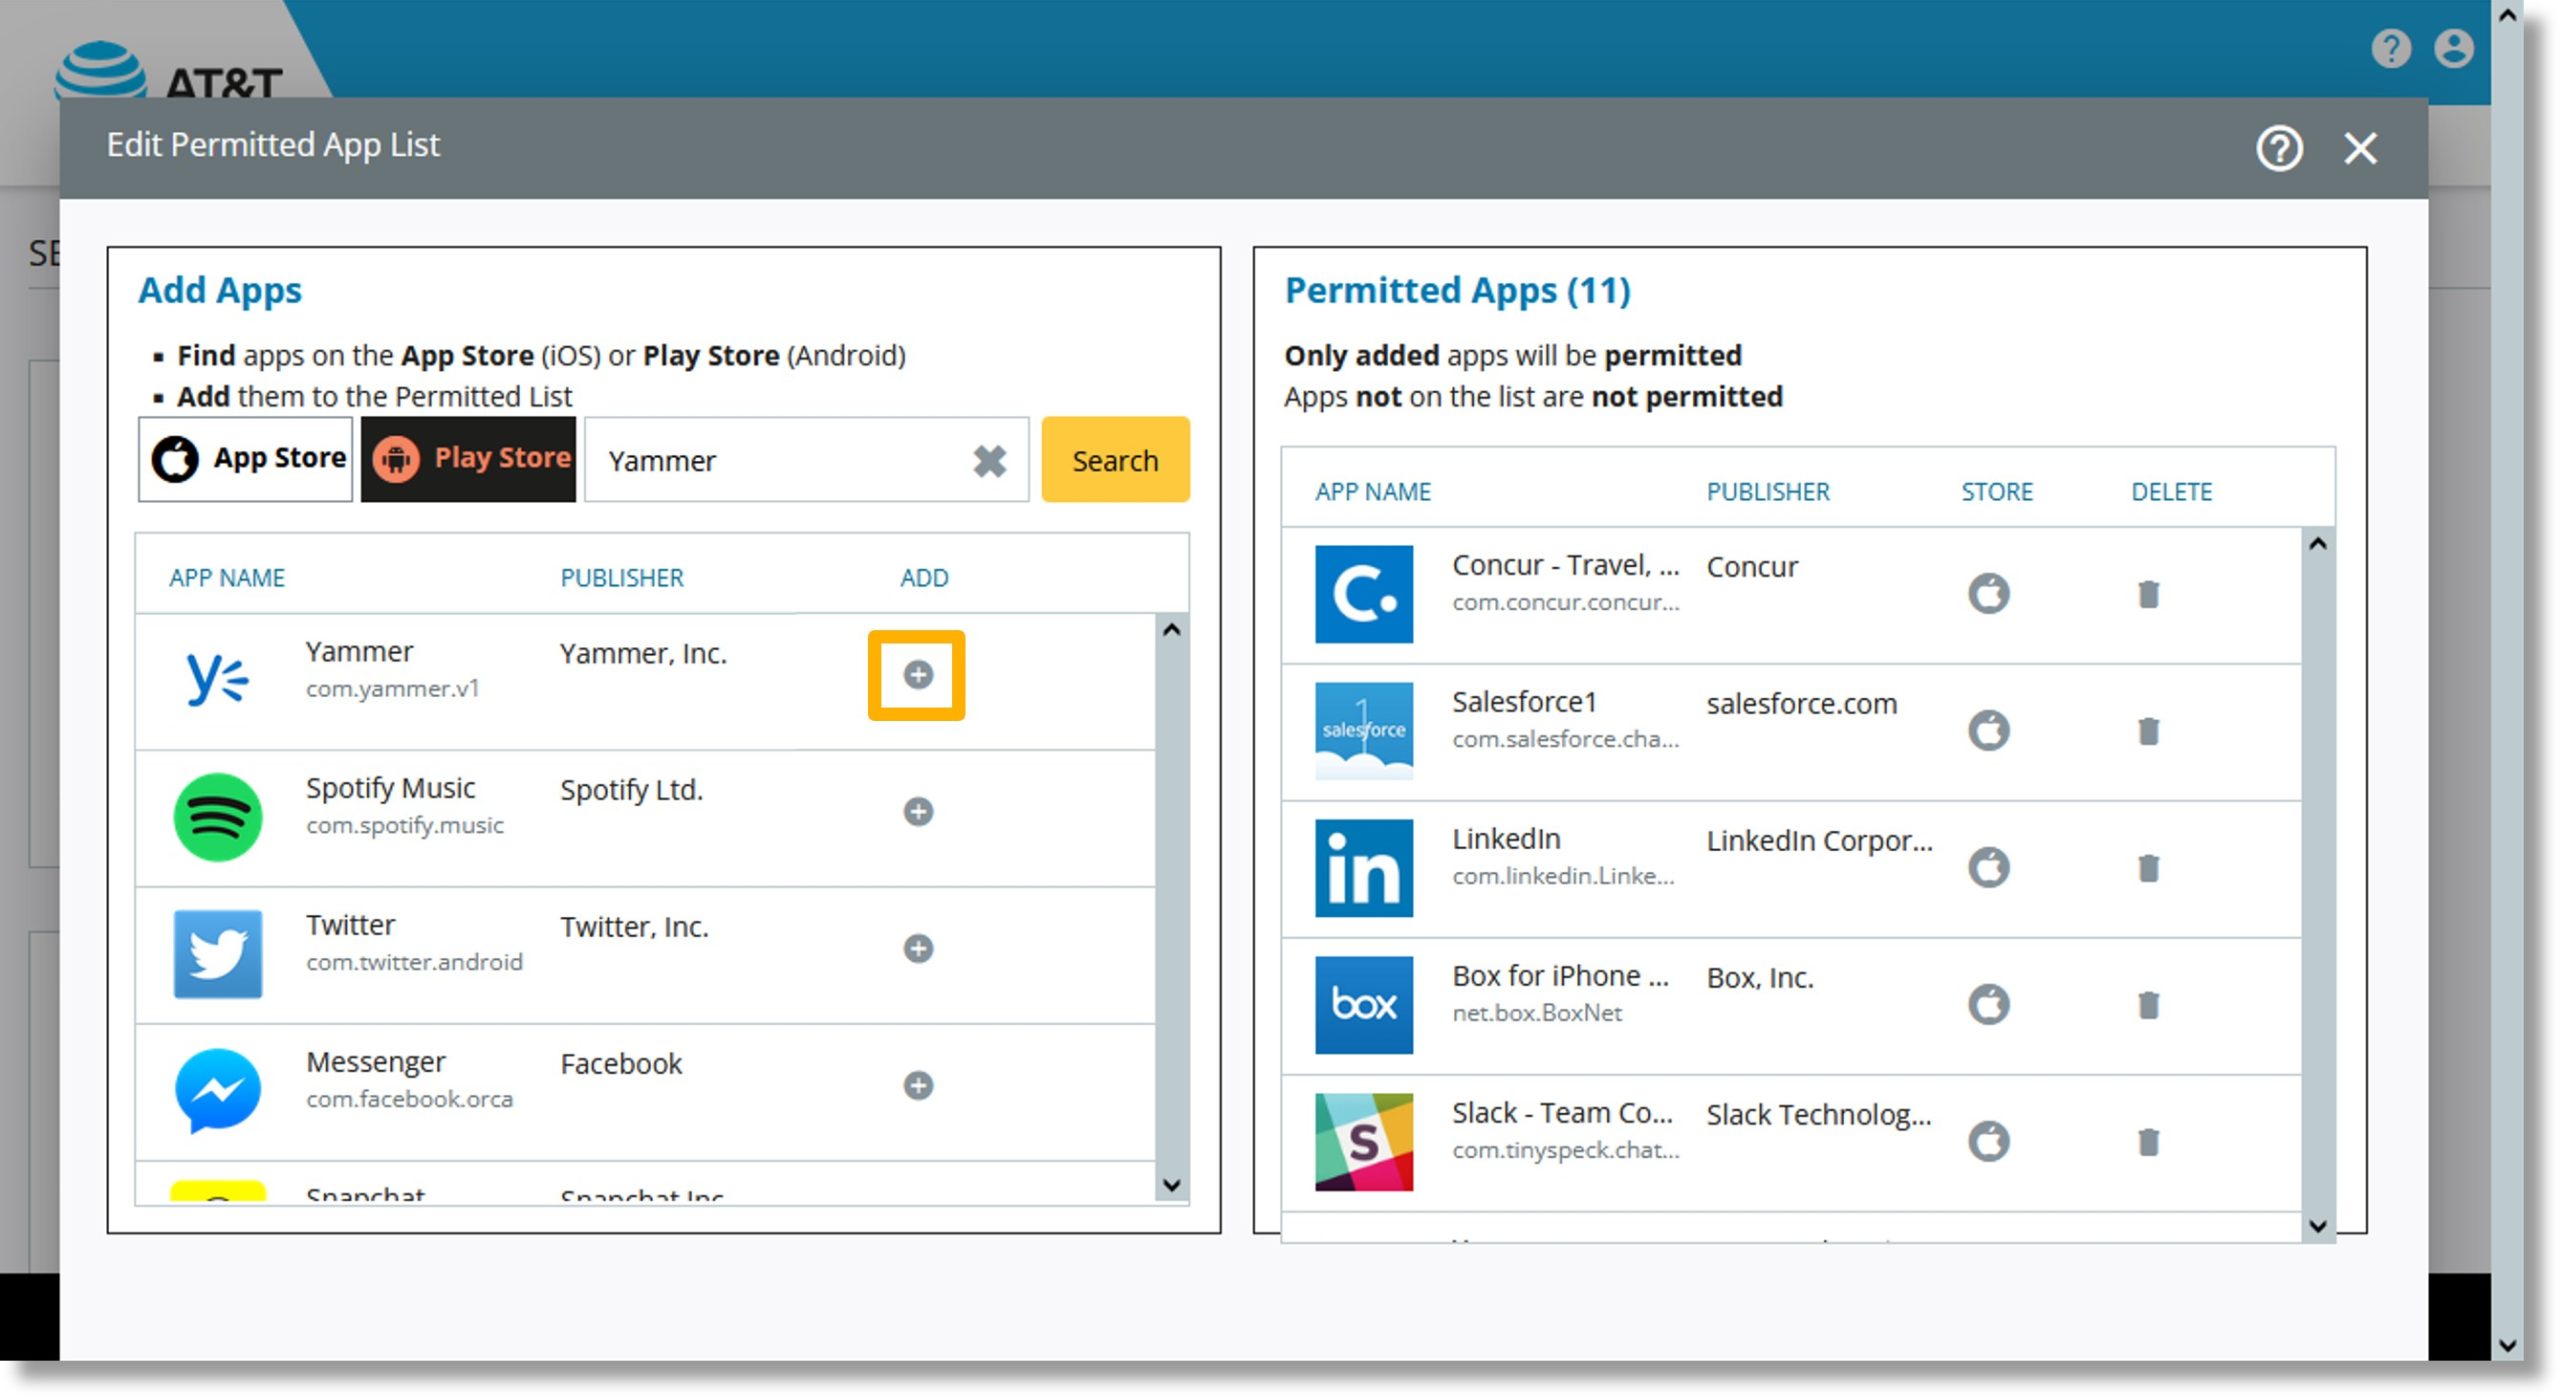
Task: Select the salesforce.com publisher cell
Action: coord(1802,704)
